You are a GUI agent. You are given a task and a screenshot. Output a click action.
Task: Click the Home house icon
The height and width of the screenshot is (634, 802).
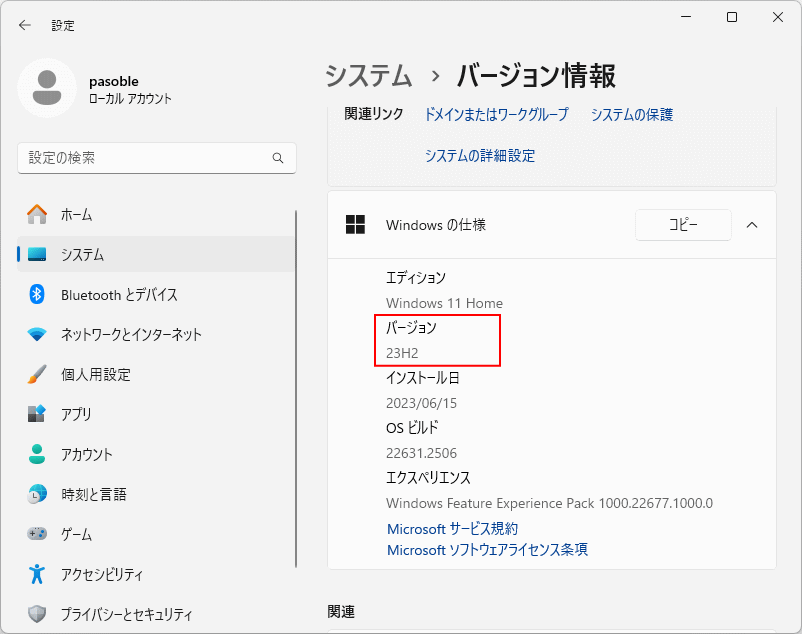tap(37, 214)
